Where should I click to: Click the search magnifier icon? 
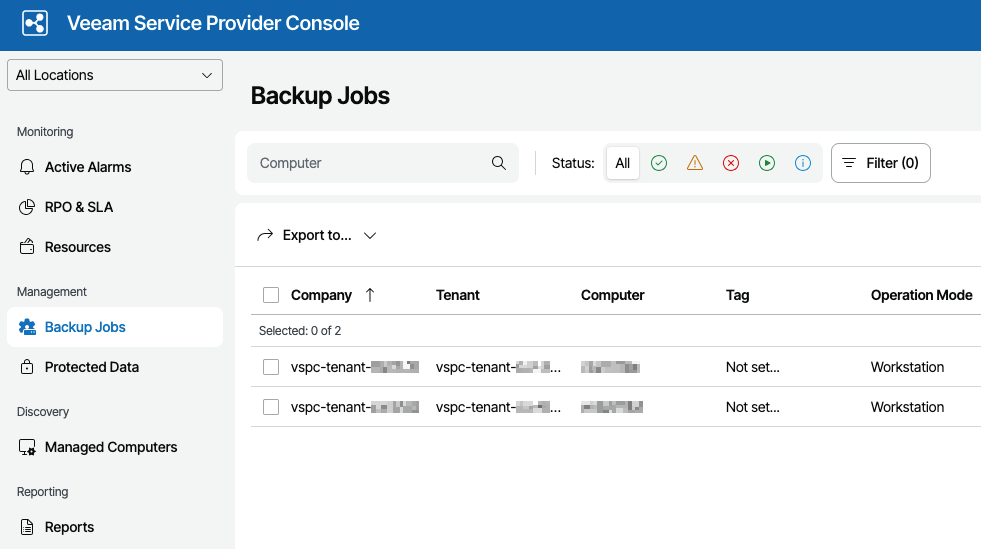pyautogui.click(x=499, y=163)
